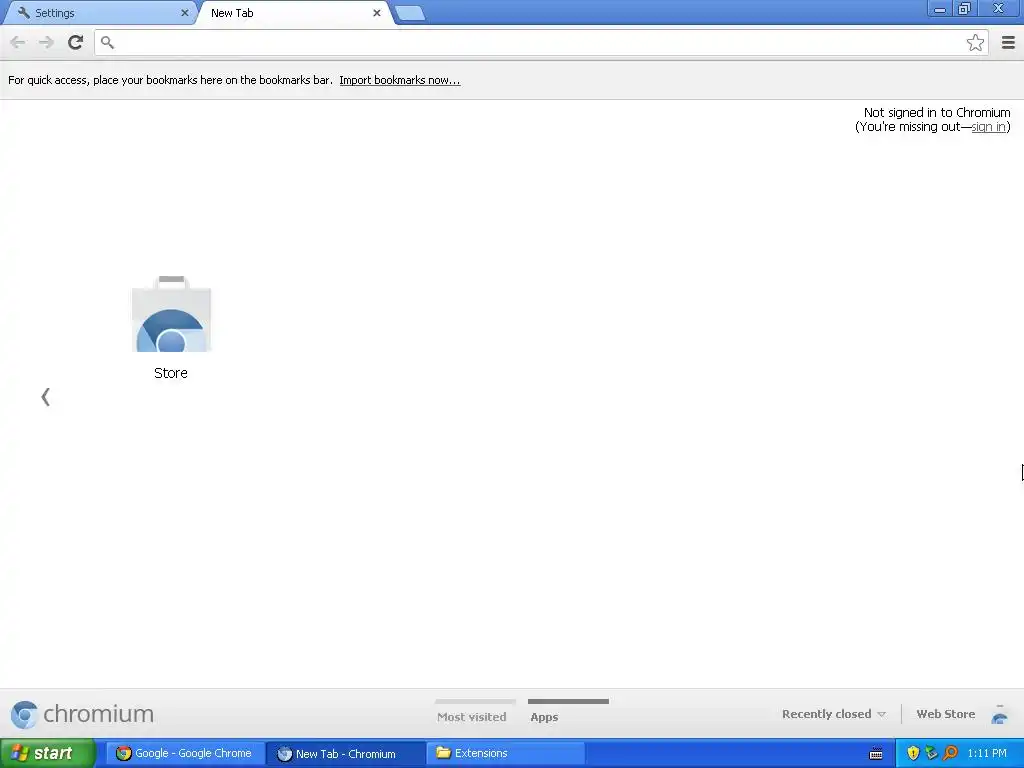Image resolution: width=1024 pixels, height=768 pixels.
Task: Bookmark this page with the star icon
Action: [975, 42]
